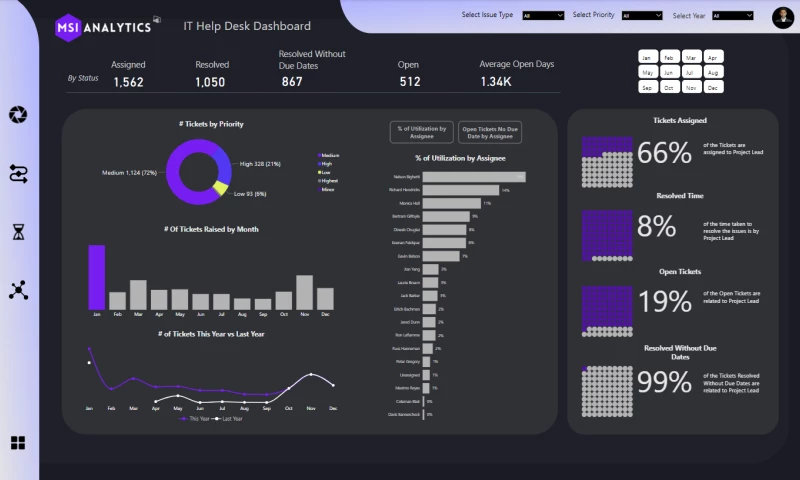The width and height of the screenshot is (800, 480).
Task: Click Jian Yang's utilization bar
Action: coord(430,269)
